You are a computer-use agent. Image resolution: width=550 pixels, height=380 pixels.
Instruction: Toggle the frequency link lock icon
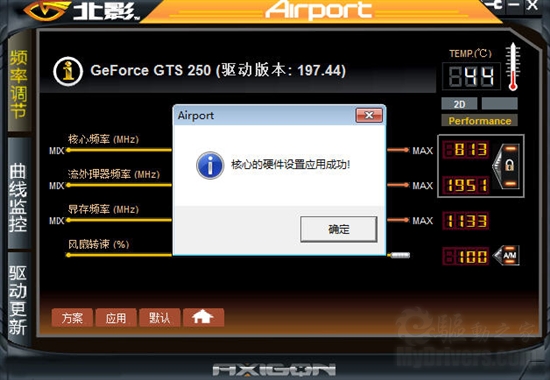coord(508,166)
